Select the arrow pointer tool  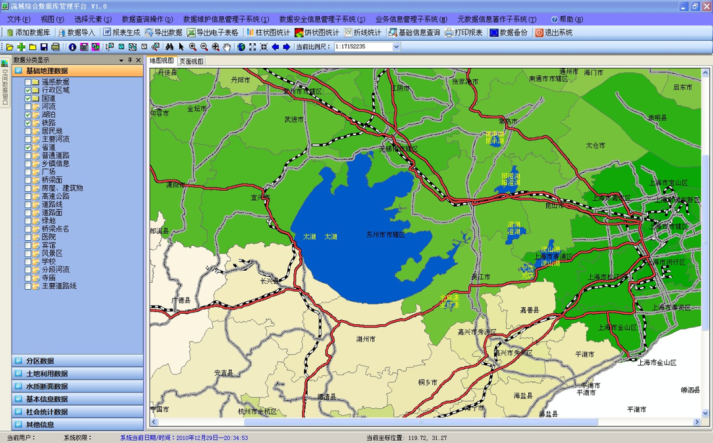click(x=181, y=46)
